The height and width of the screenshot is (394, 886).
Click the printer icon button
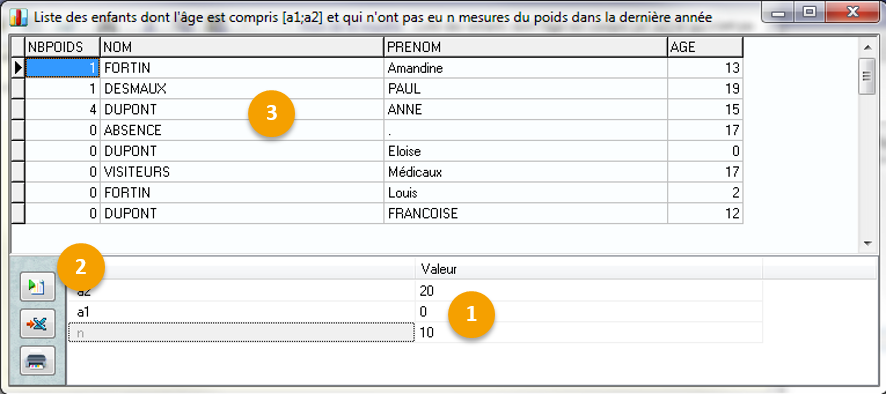(x=37, y=360)
